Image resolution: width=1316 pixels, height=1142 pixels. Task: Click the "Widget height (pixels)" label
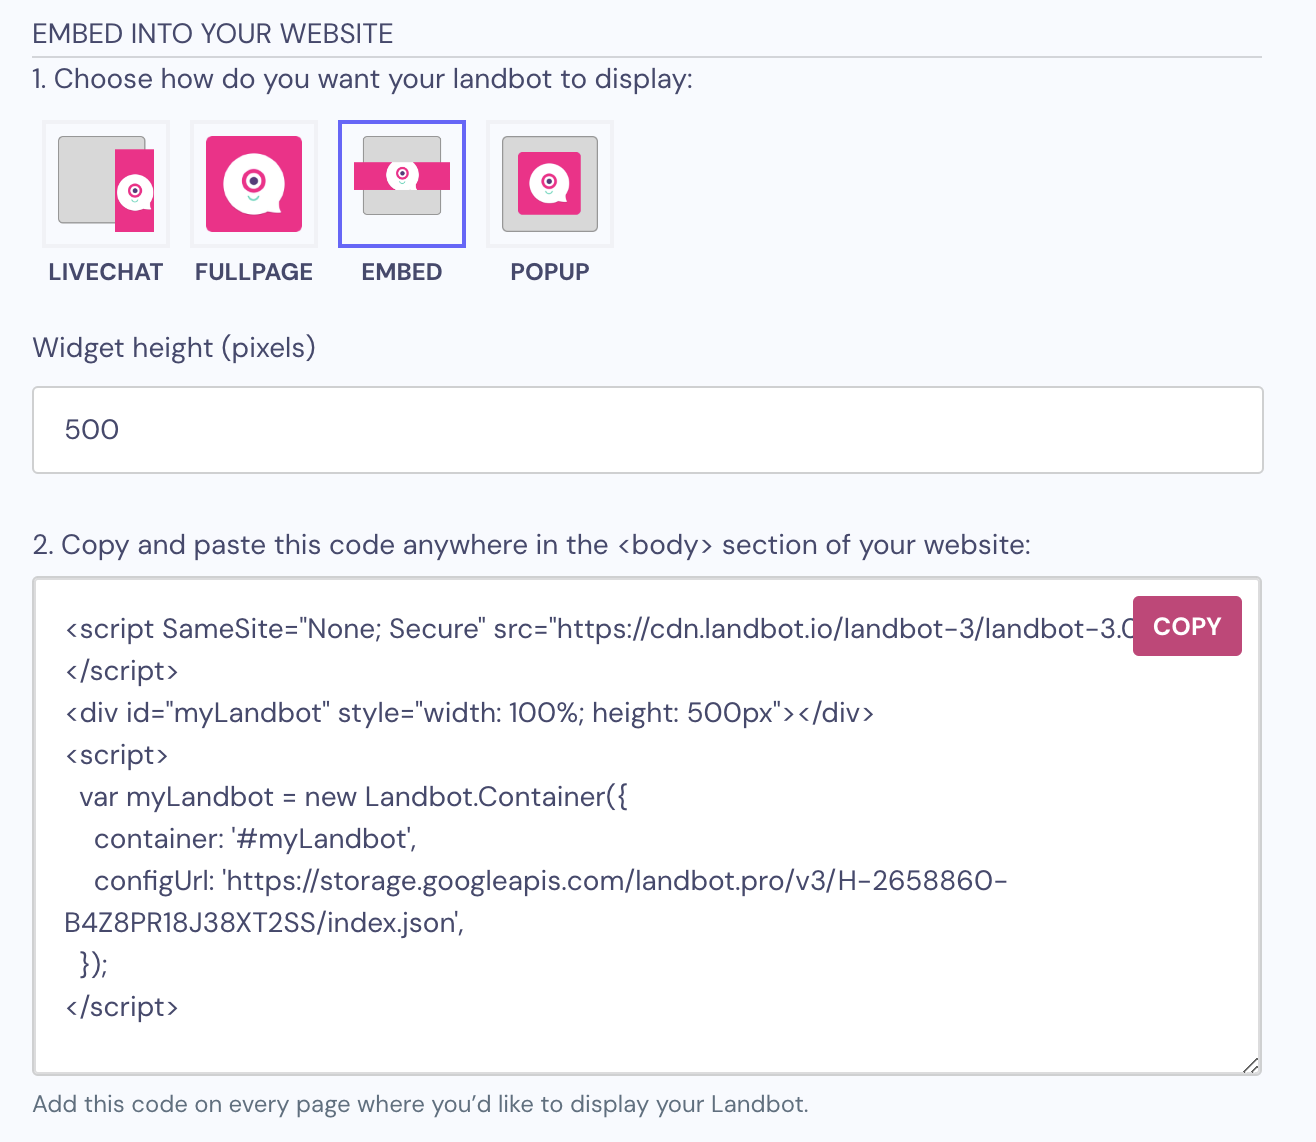pos(174,348)
